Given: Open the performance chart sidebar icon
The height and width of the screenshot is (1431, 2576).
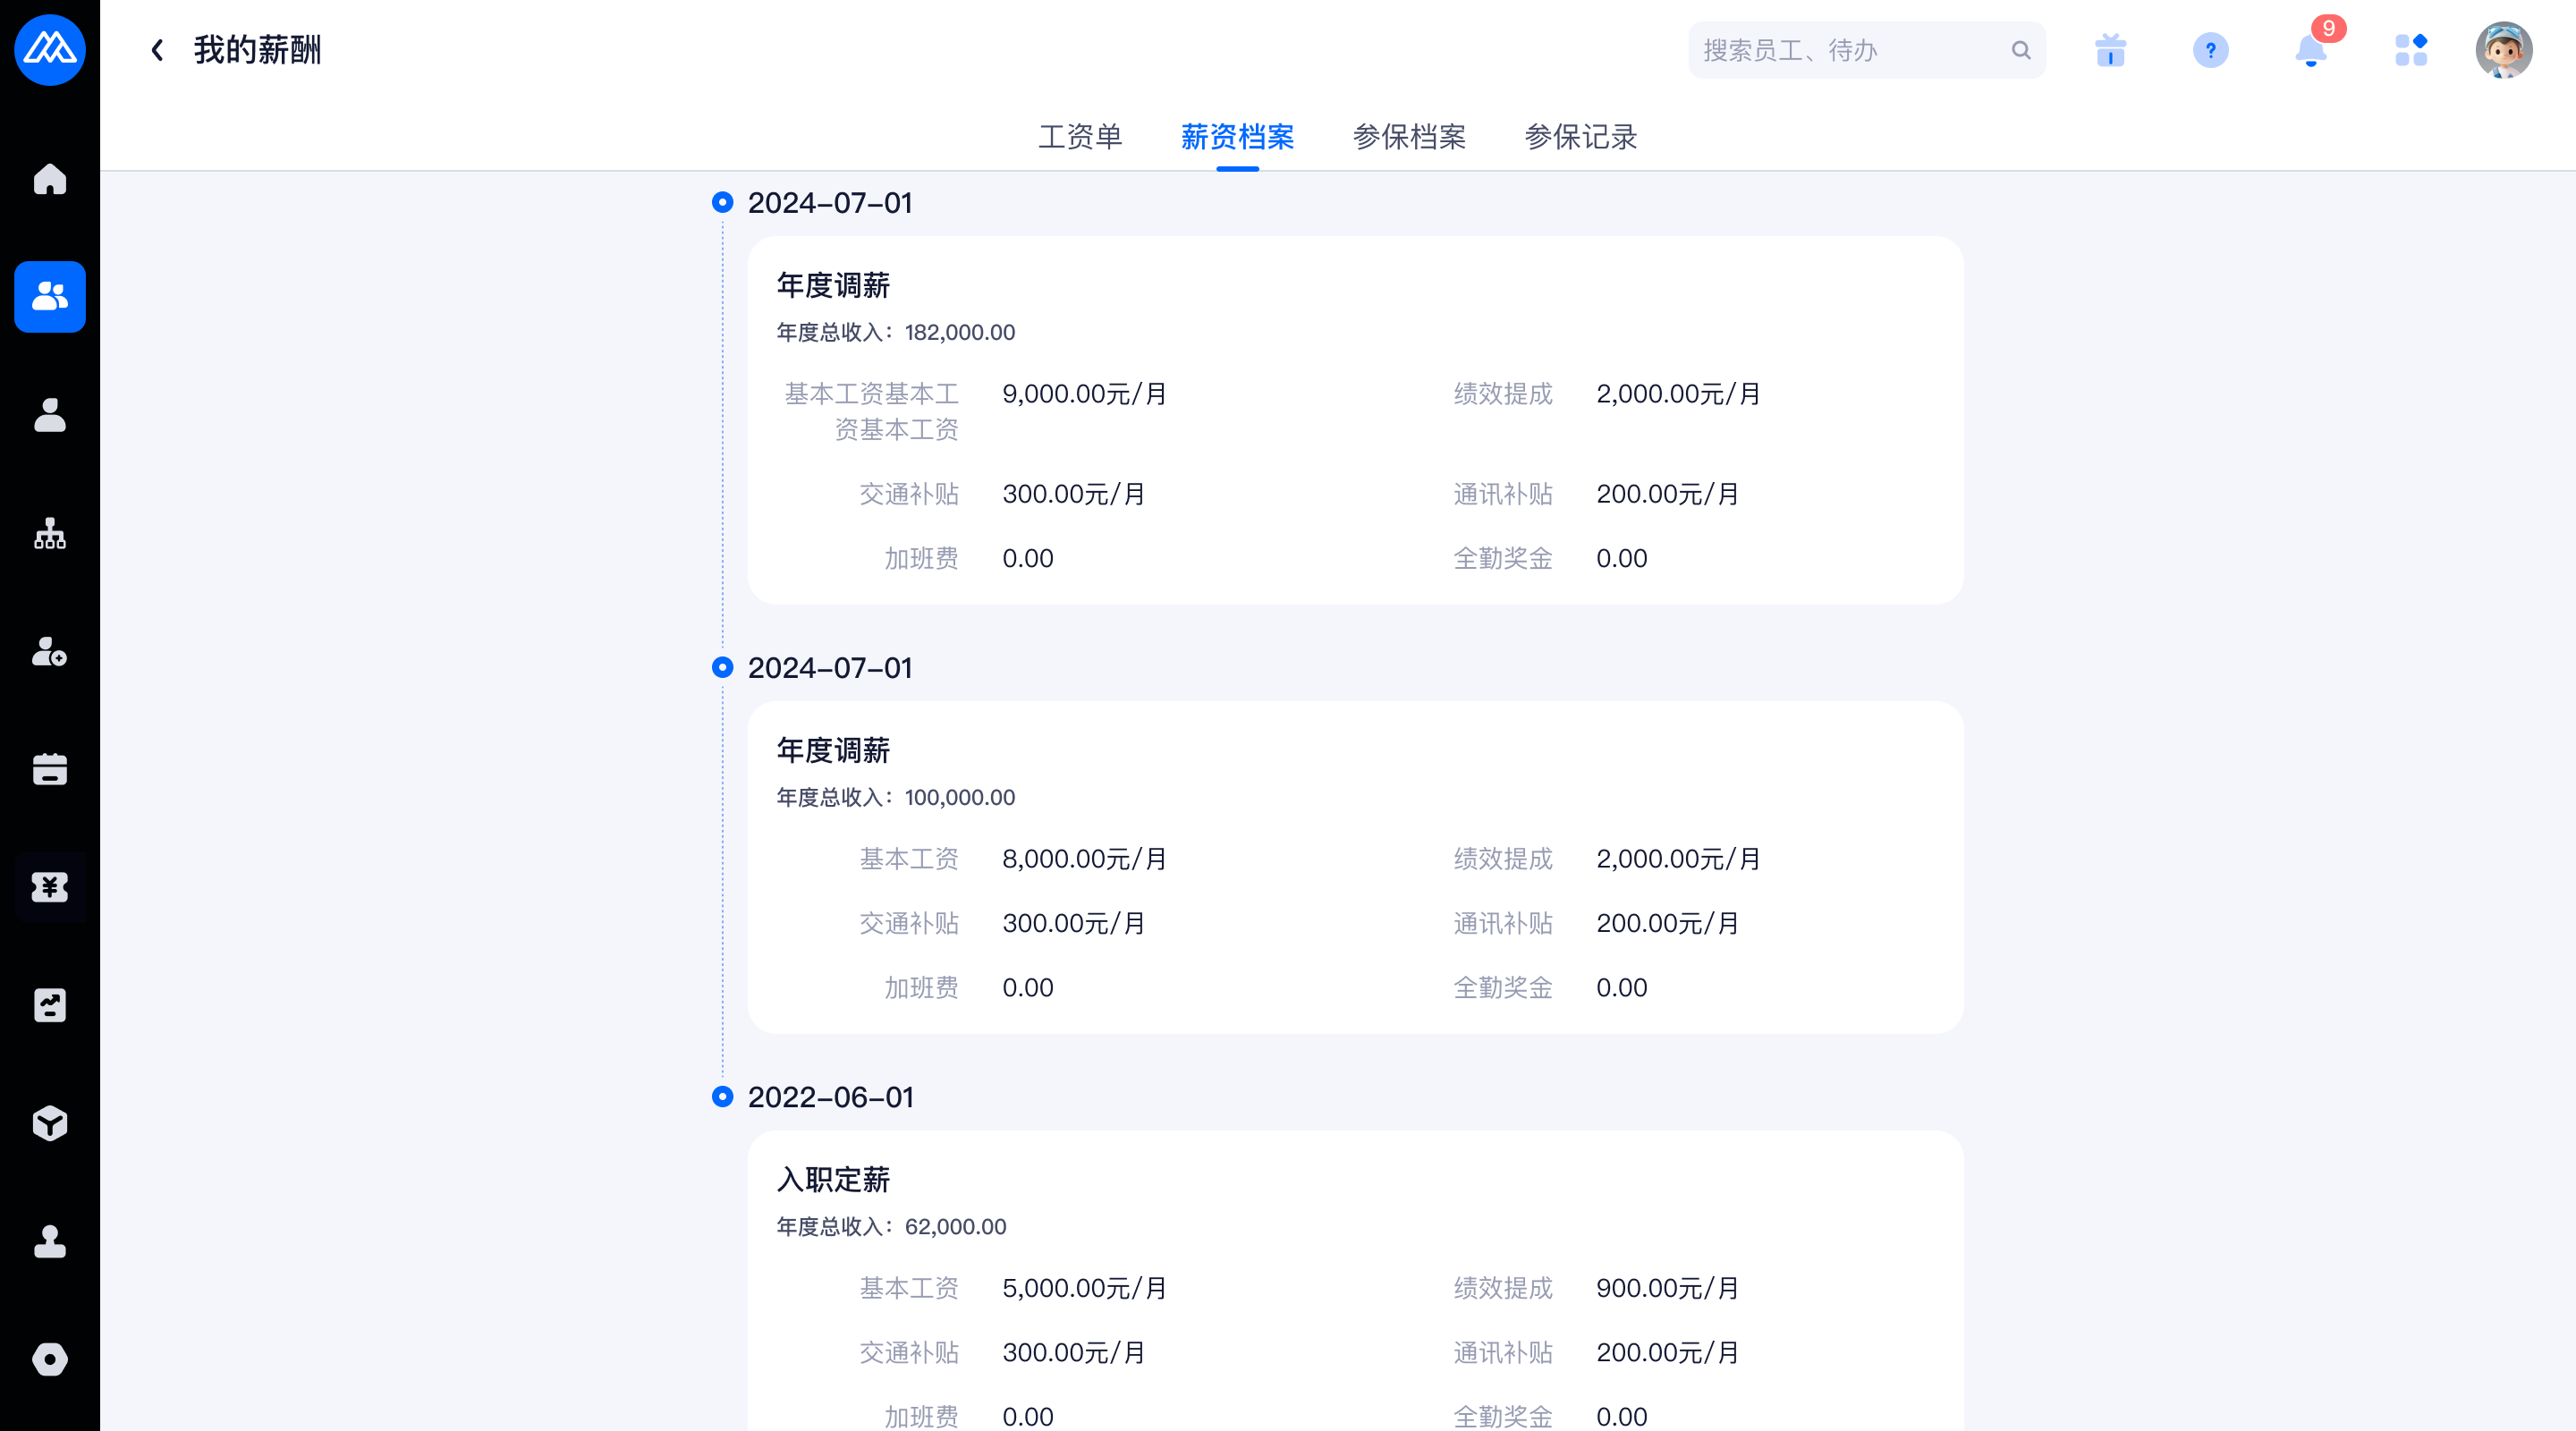Looking at the screenshot, I should pyautogui.click(x=50, y=1005).
